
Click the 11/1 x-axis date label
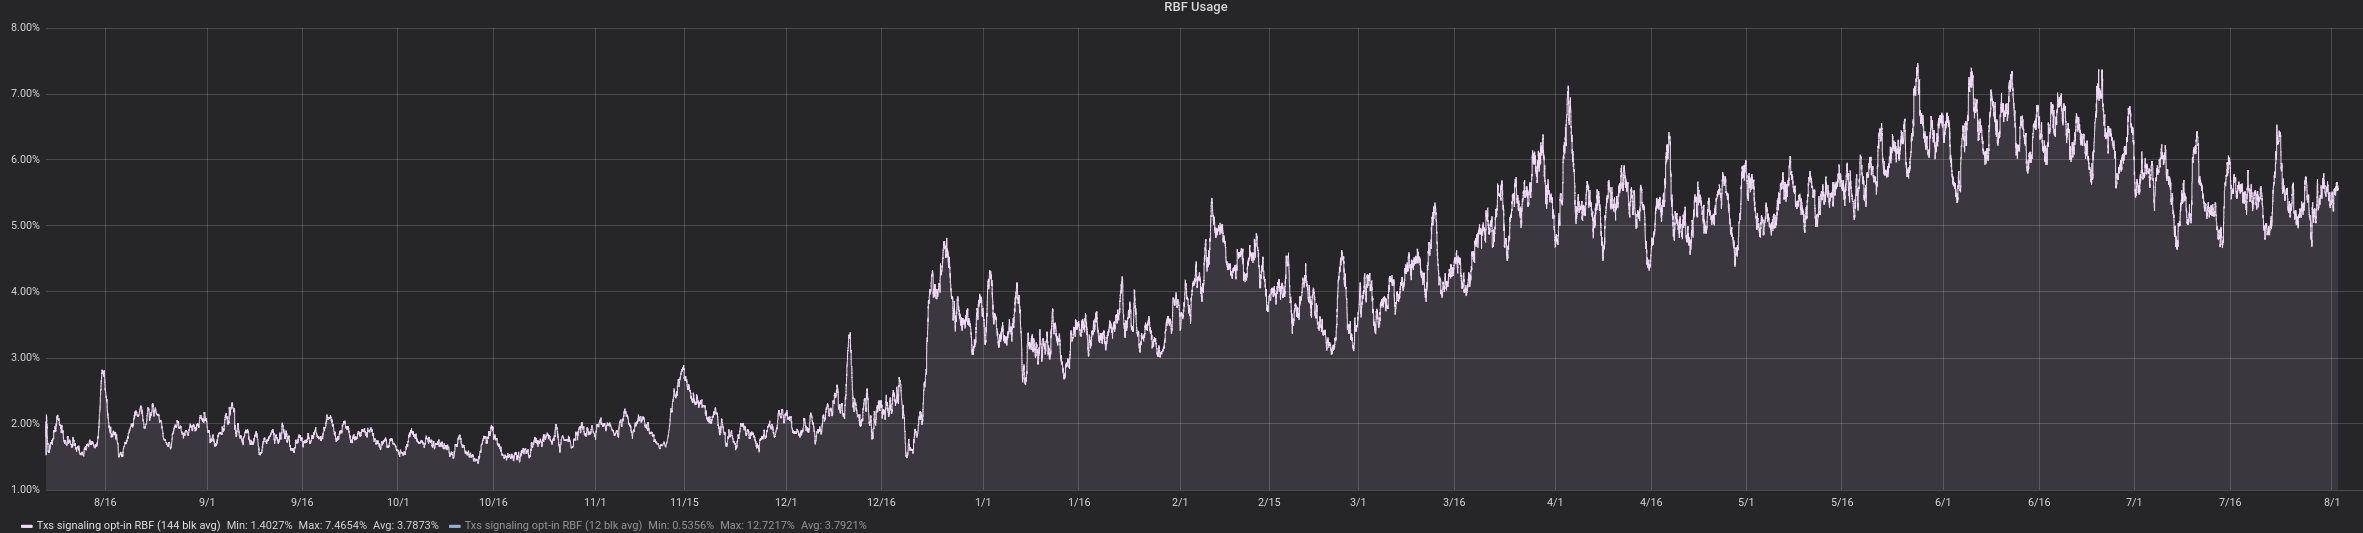point(595,502)
